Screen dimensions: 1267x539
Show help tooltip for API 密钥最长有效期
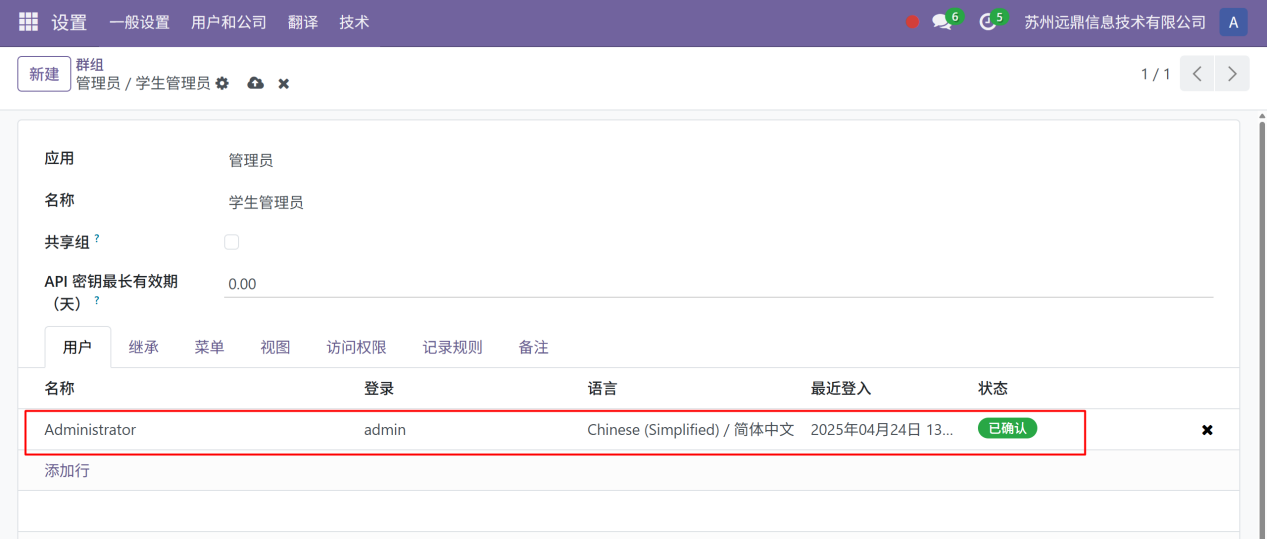97,299
